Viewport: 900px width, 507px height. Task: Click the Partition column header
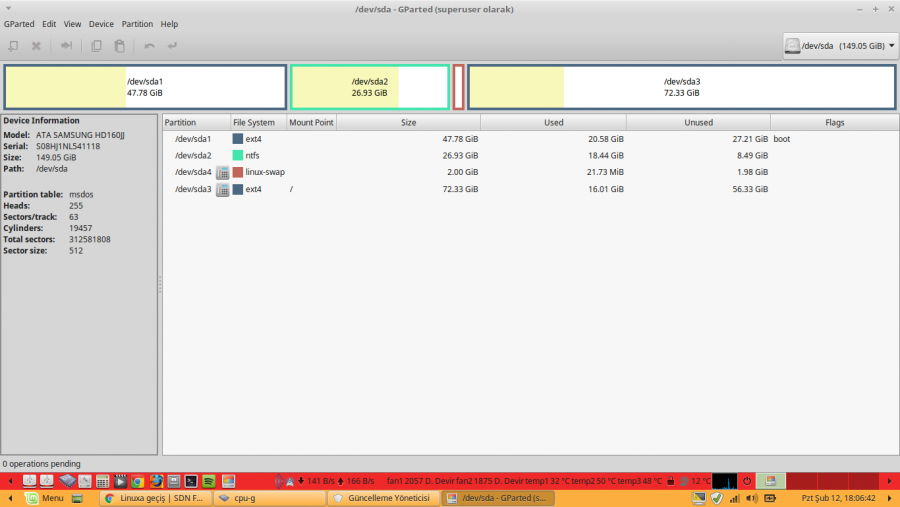pos(196,122)
